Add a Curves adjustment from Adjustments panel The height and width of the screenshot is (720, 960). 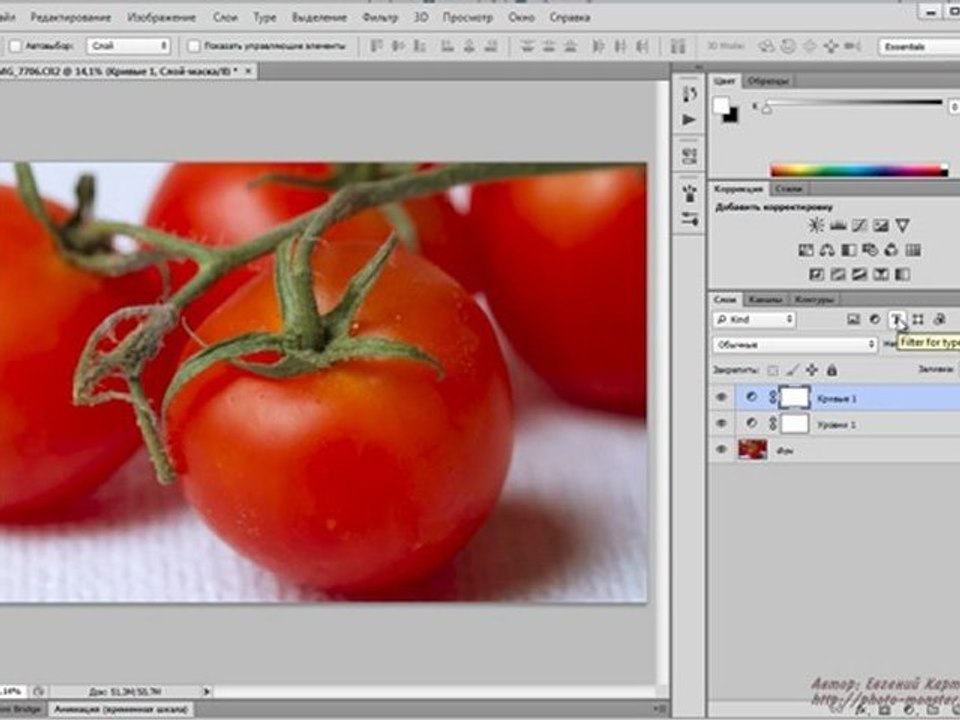(x=860, y=226)
